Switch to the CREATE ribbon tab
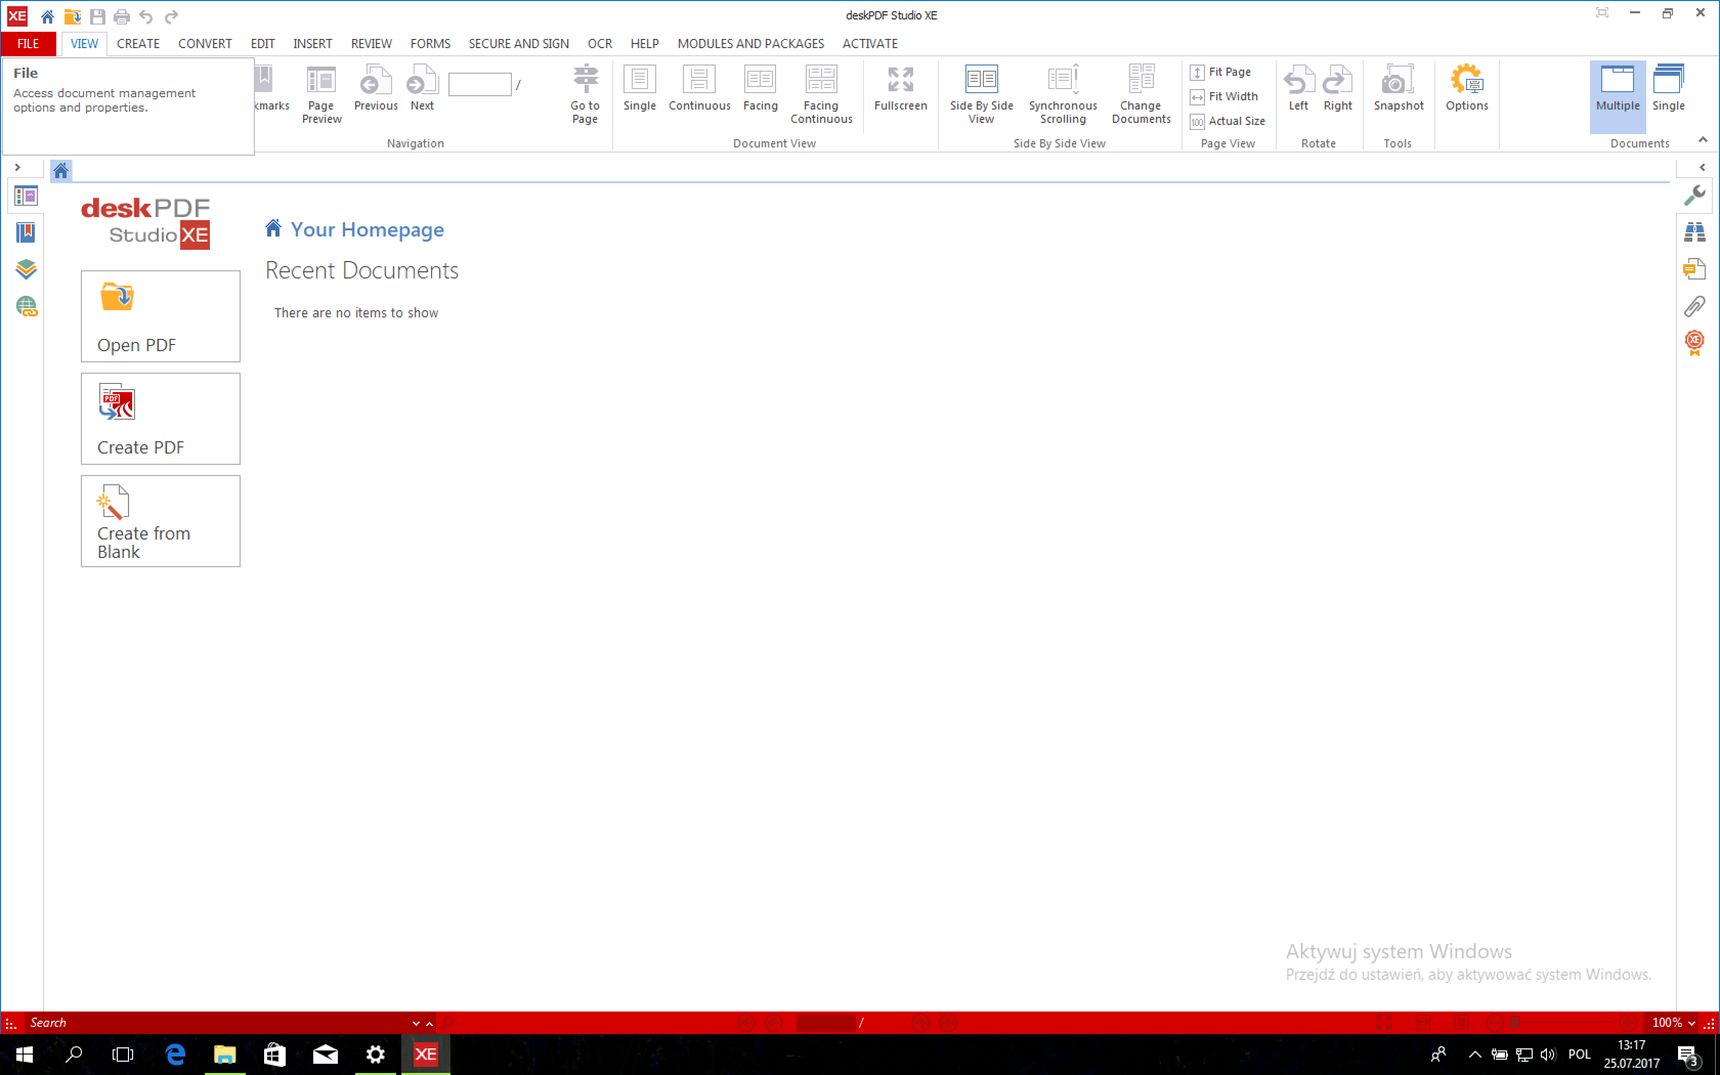This screenshot has height=1075, width=1720. 138,44
